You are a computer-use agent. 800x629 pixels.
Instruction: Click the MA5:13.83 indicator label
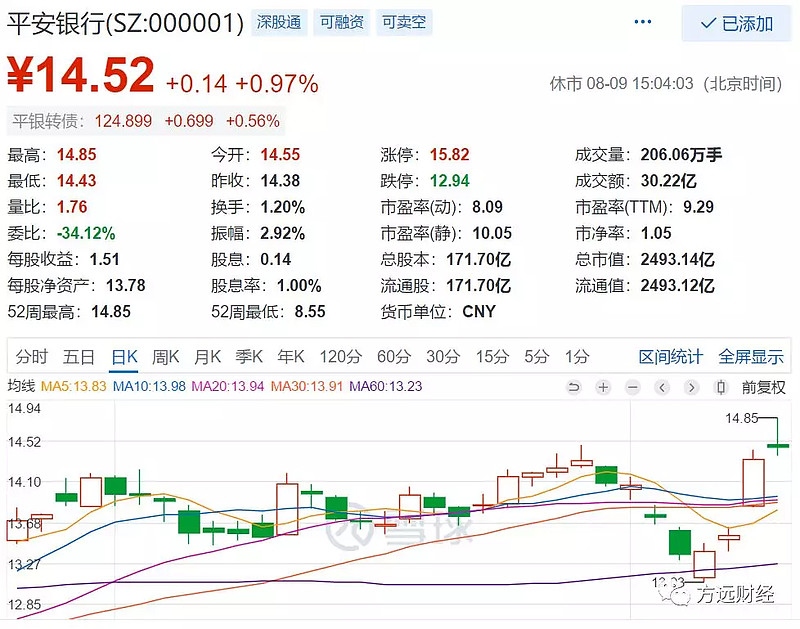click(73, 386)
